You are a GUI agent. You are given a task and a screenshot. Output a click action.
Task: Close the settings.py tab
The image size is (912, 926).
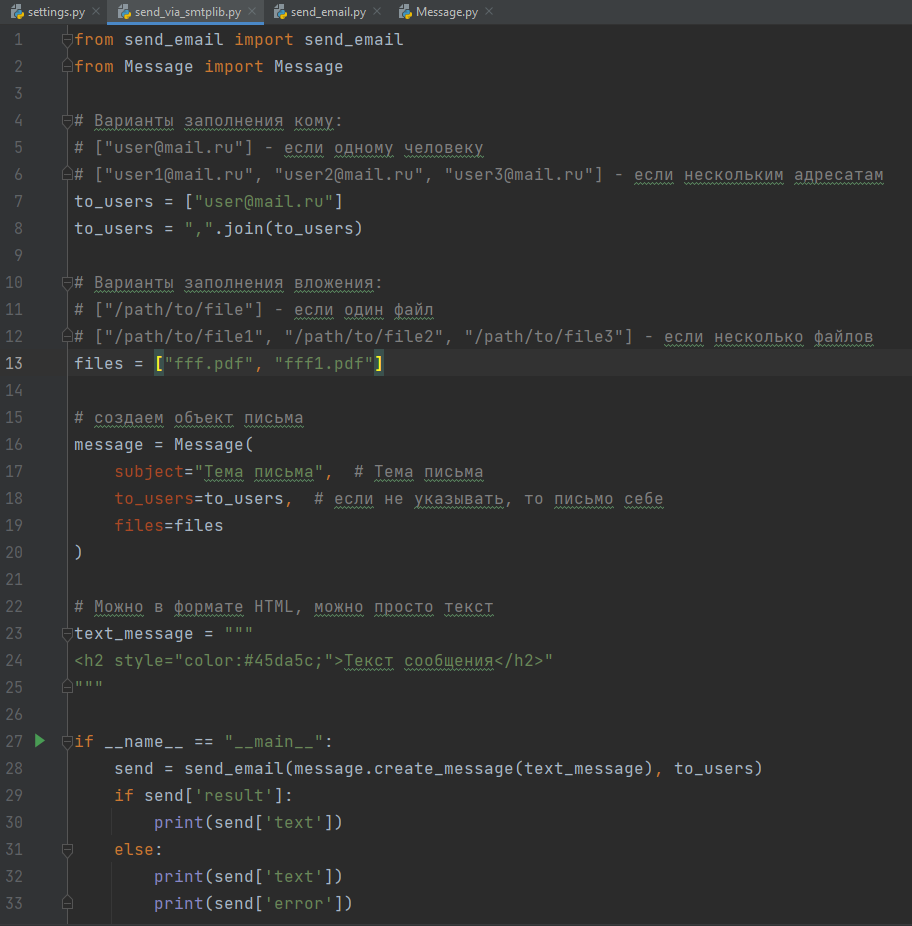pyautogui.click(x=96, y=11)
